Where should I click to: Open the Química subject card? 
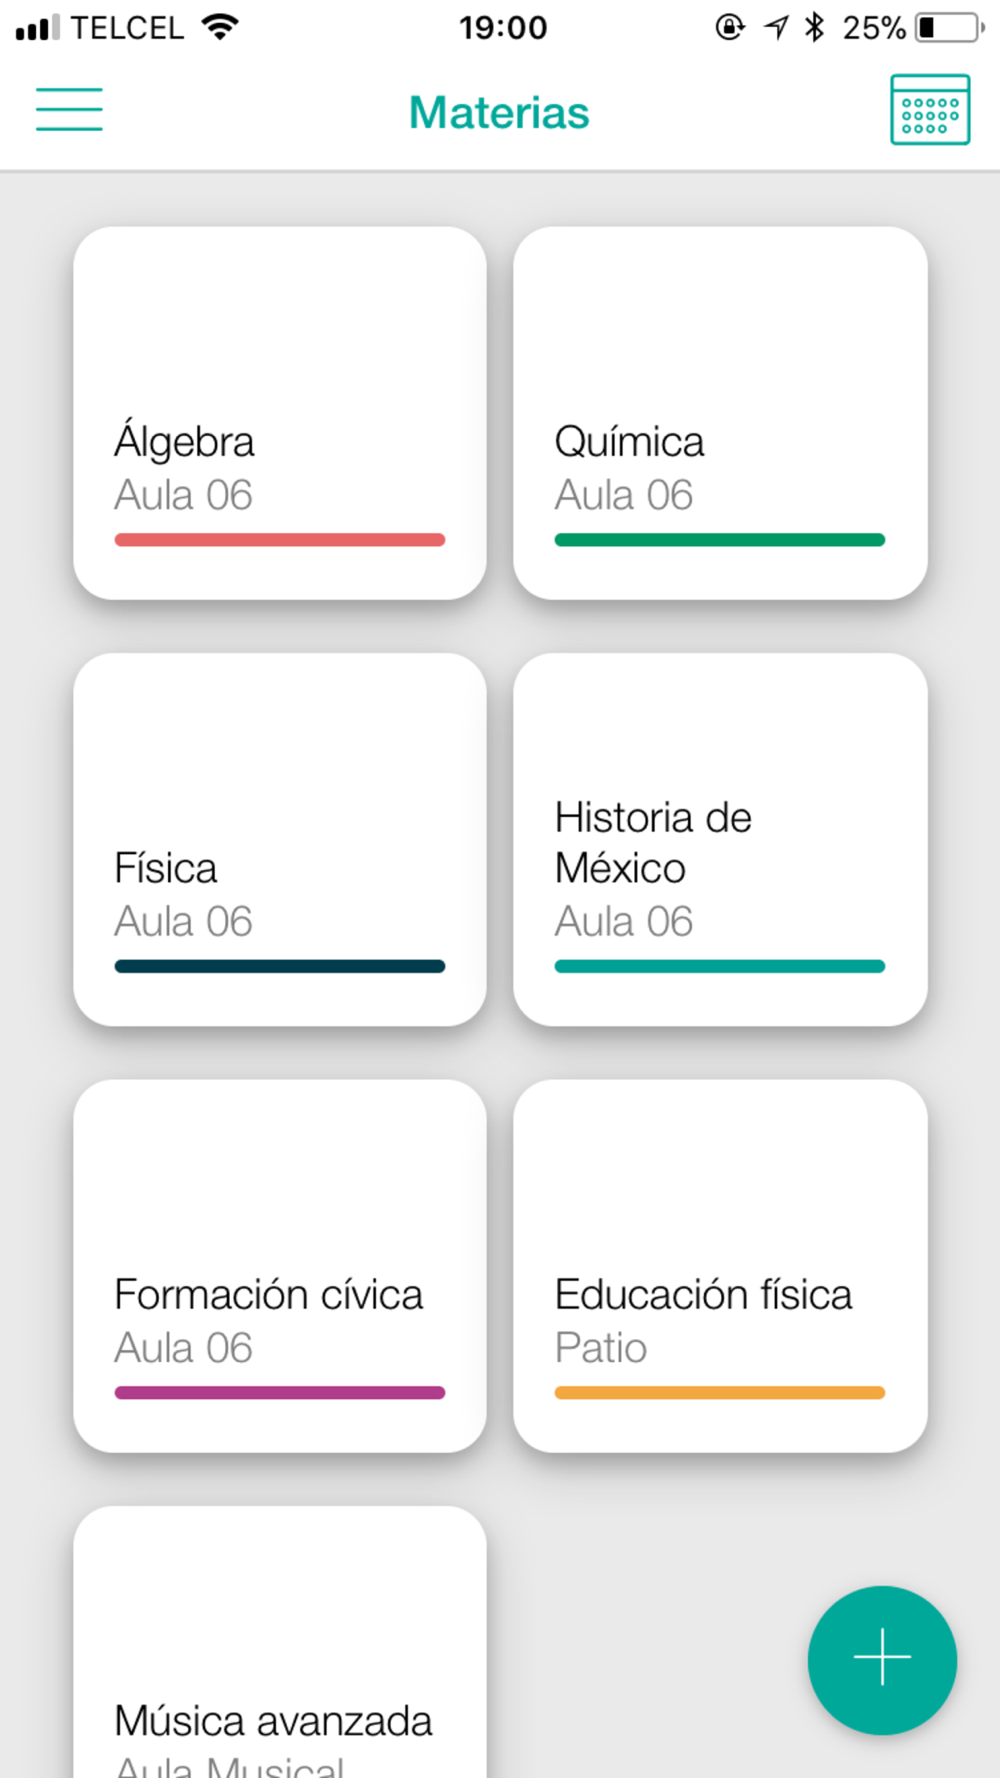click(x=720, y=413)
